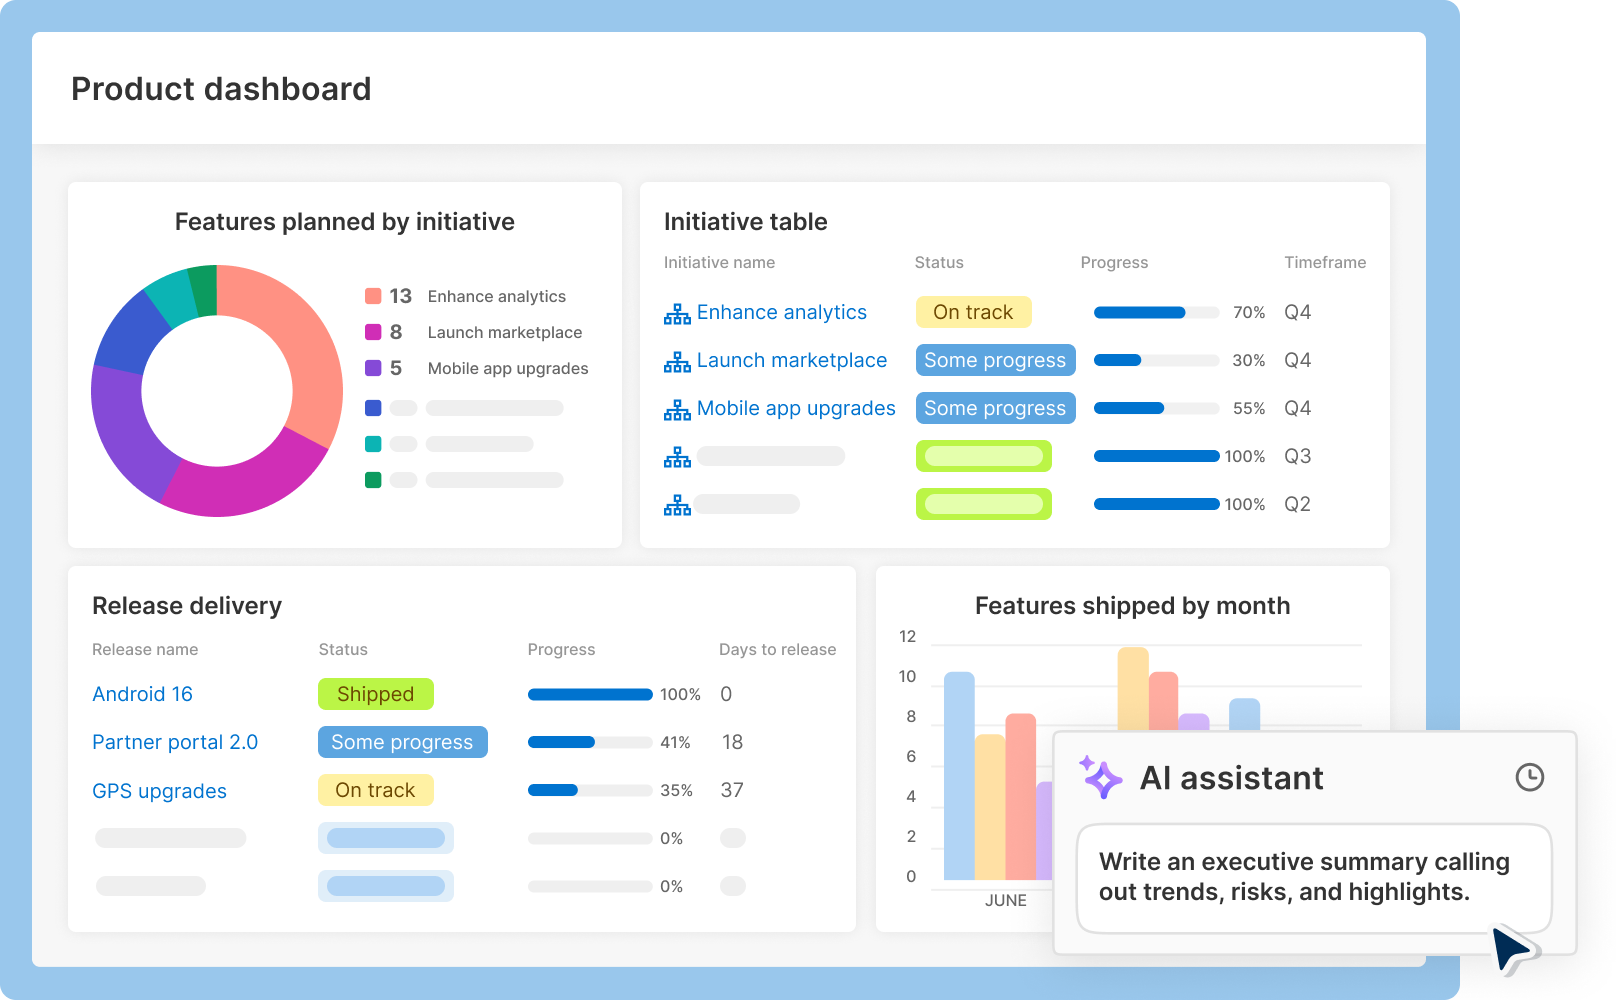Image resolution: width=1616 pixels, height=1000 pixels.
Task: Click the Initiative name column header
Action: tap(719, 262)
